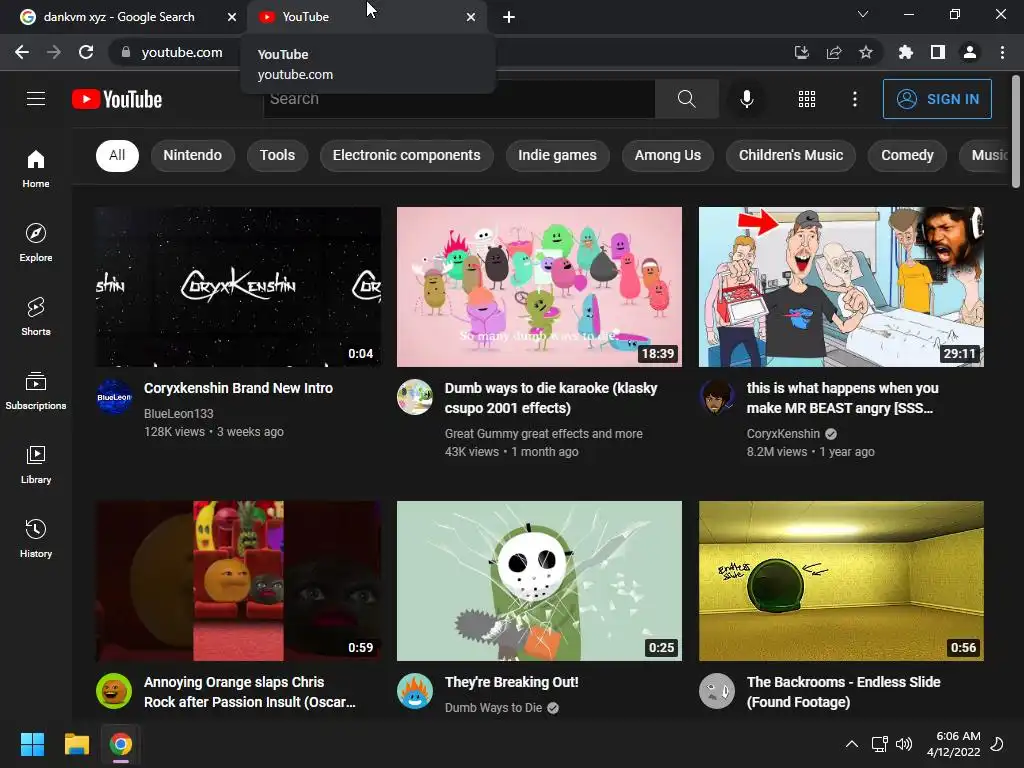The height and width of the screenshot is (768, 1024).
Task: Open Annoying Orange slaps Chris Rock title
Action: pos(249,692)
